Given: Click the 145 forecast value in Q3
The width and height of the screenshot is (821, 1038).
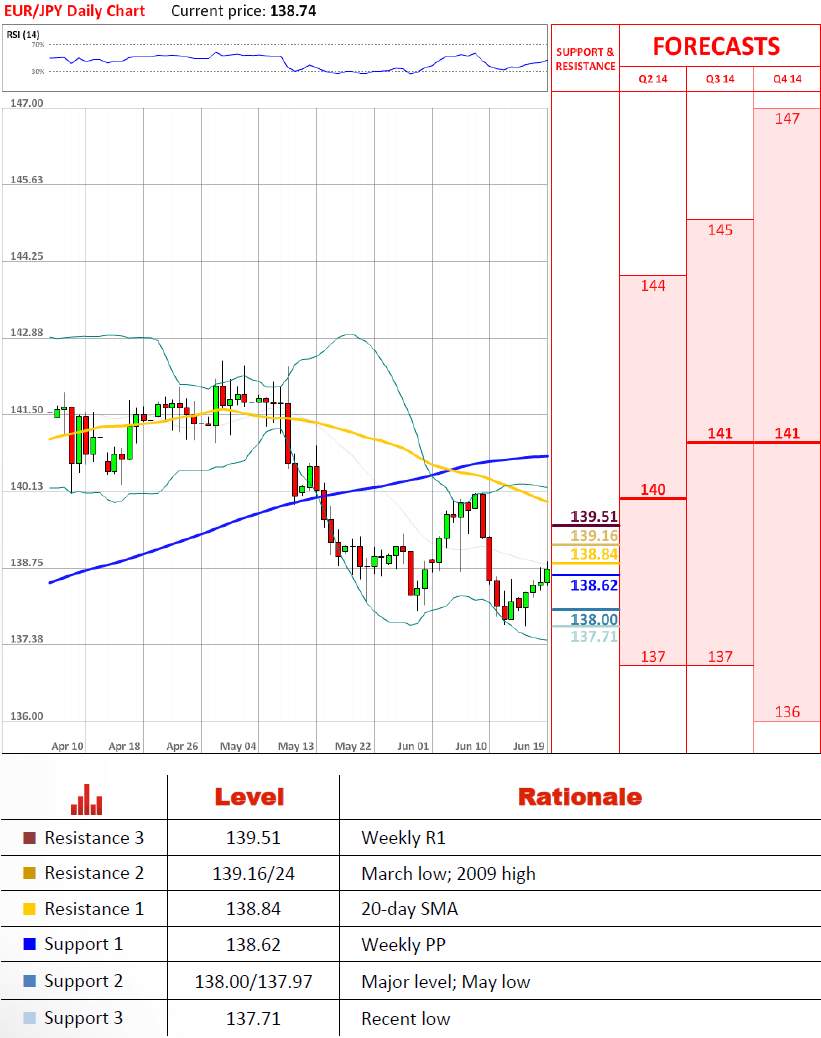Looking at the screenshot, I should click(720, 230).
